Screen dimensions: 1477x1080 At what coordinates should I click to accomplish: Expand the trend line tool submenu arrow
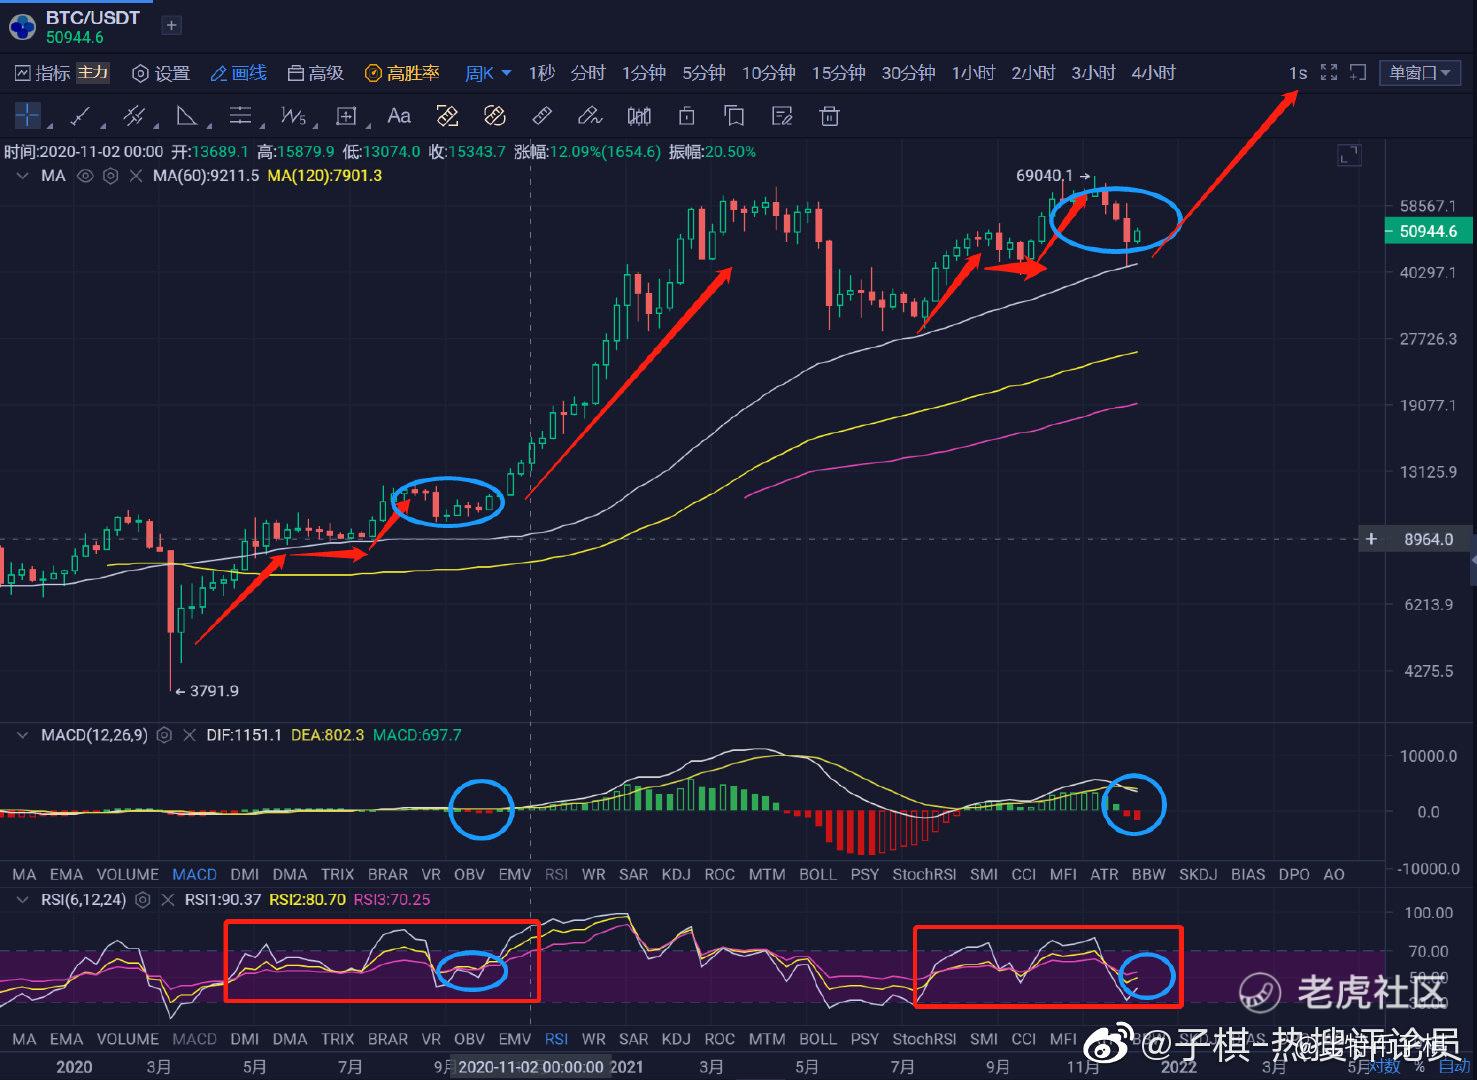(x=102, y=126)
